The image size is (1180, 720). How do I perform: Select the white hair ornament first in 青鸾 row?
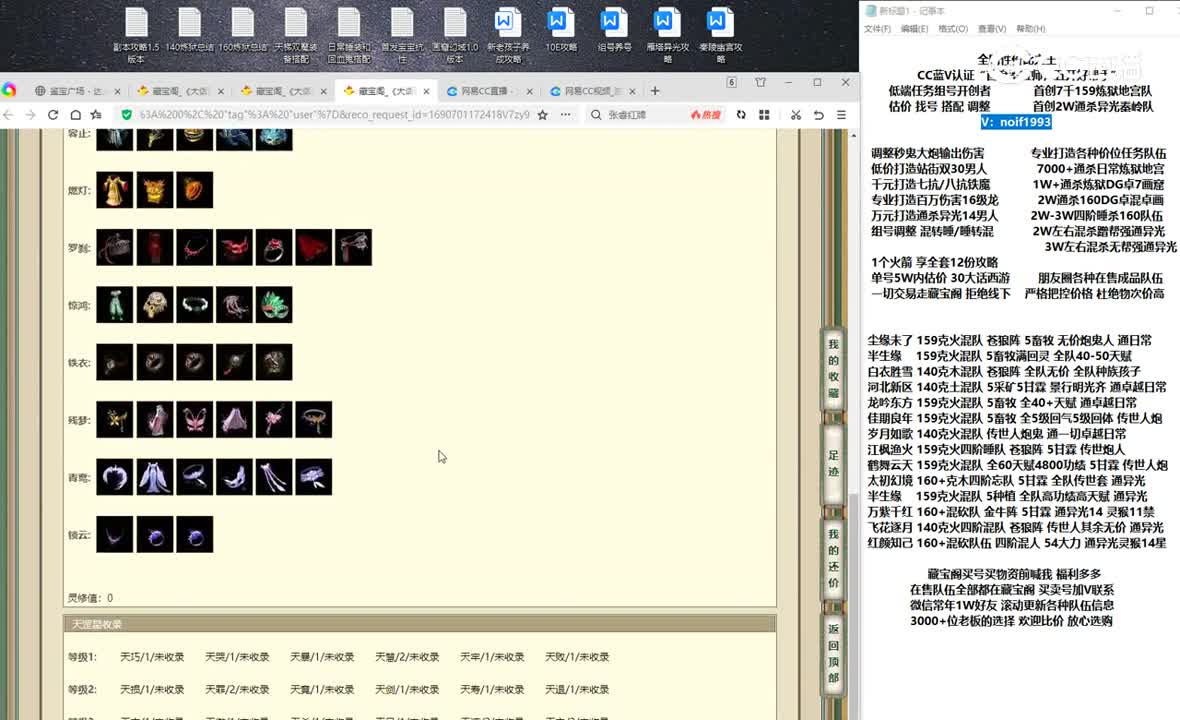click(x=114, y=477)
